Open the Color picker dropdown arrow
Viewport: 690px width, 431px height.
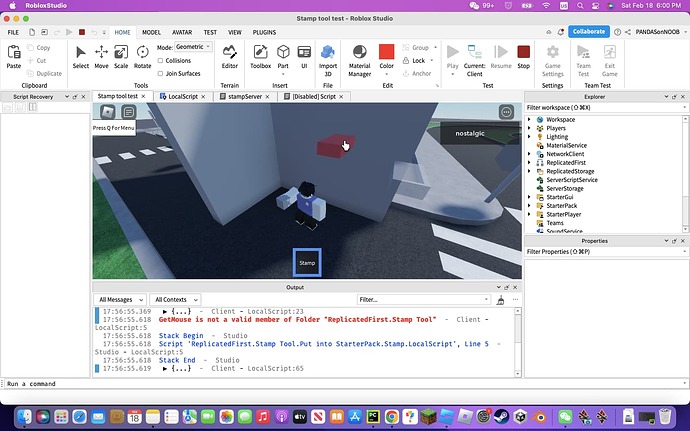[x=386, y=74]
